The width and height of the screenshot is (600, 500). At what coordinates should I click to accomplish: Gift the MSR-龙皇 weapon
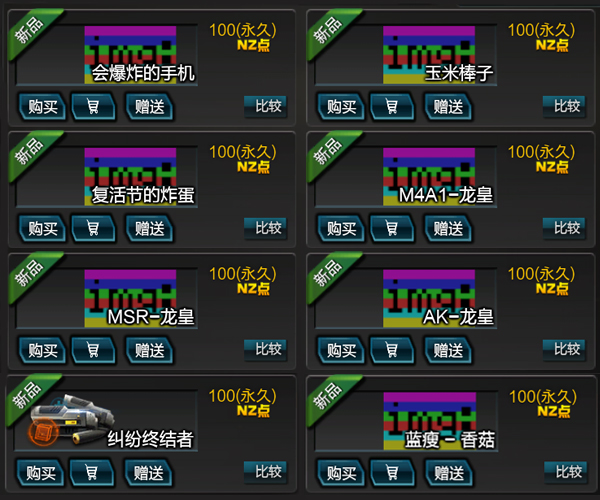tap(150, 350)
